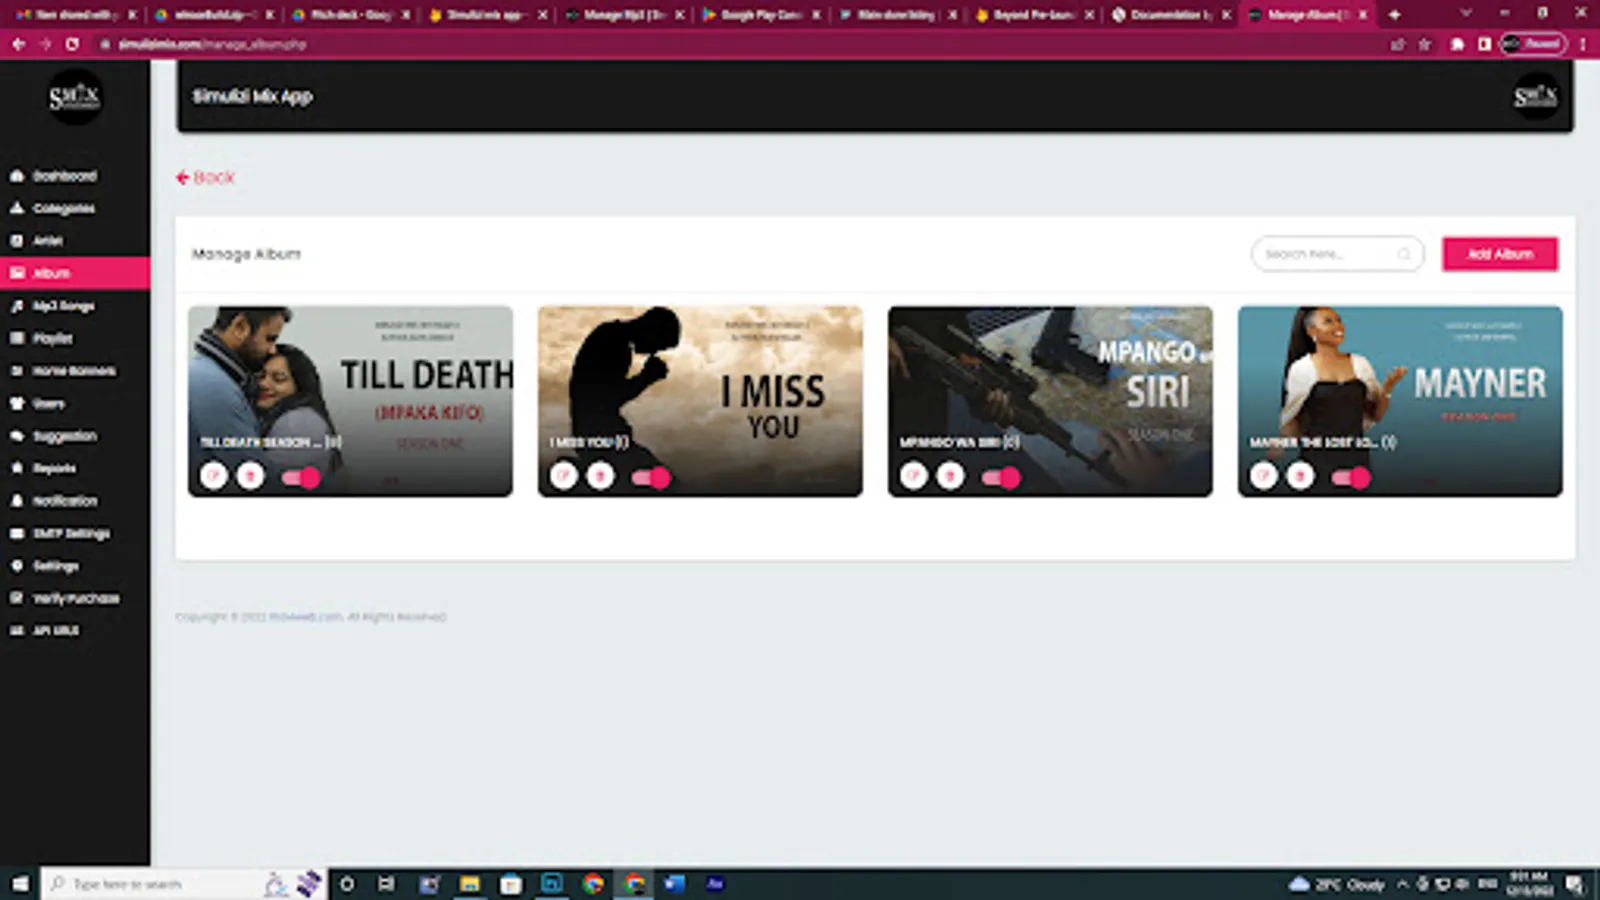The width and height of the screenshot is (1600, 900).
Task: Open Notification in the sidebar
Action: tap(55, 501)
